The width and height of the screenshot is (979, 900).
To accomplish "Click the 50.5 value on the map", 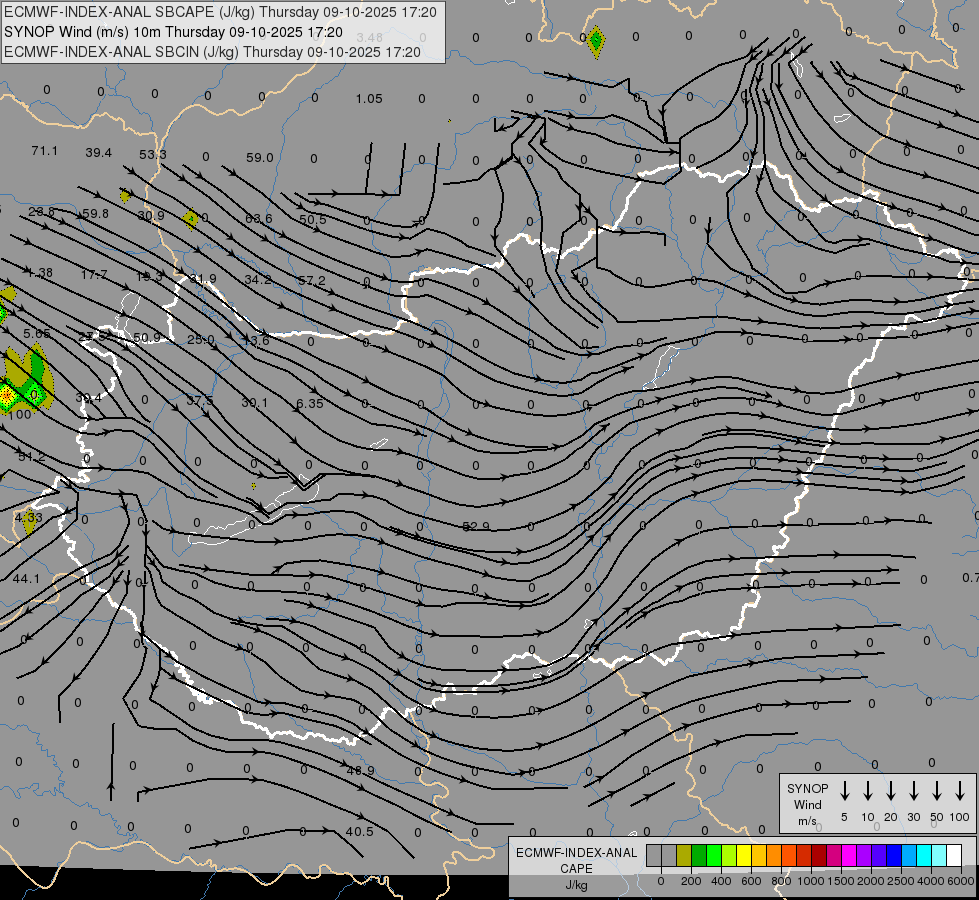I will 313,219.
